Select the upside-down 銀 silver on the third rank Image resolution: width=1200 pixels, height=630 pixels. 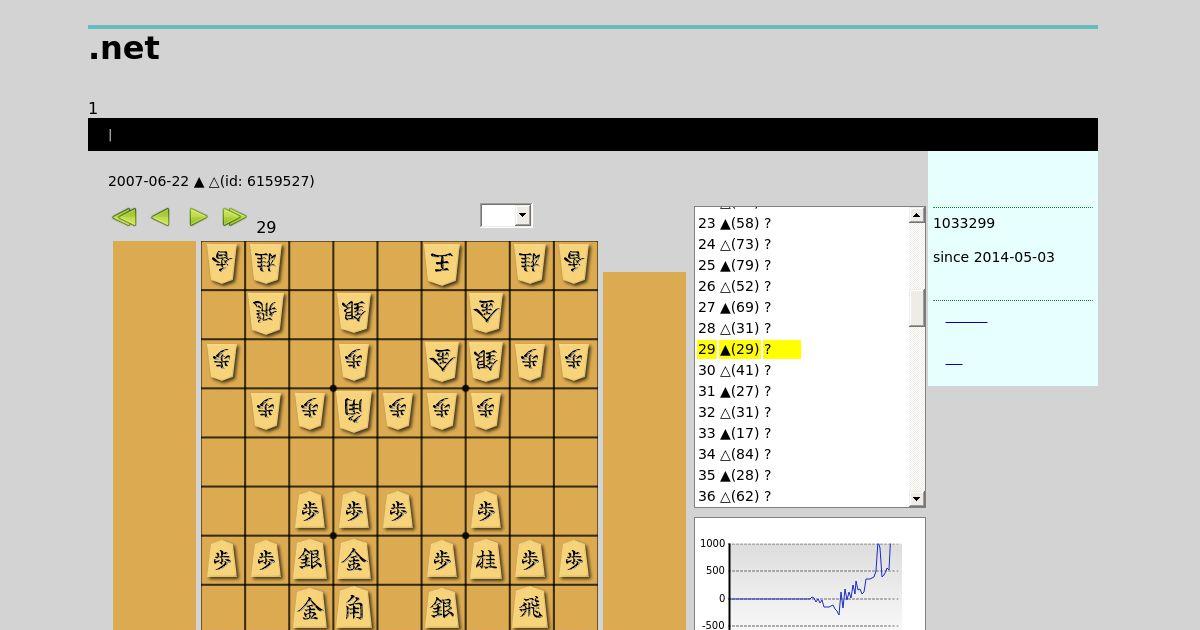(486, 362)
